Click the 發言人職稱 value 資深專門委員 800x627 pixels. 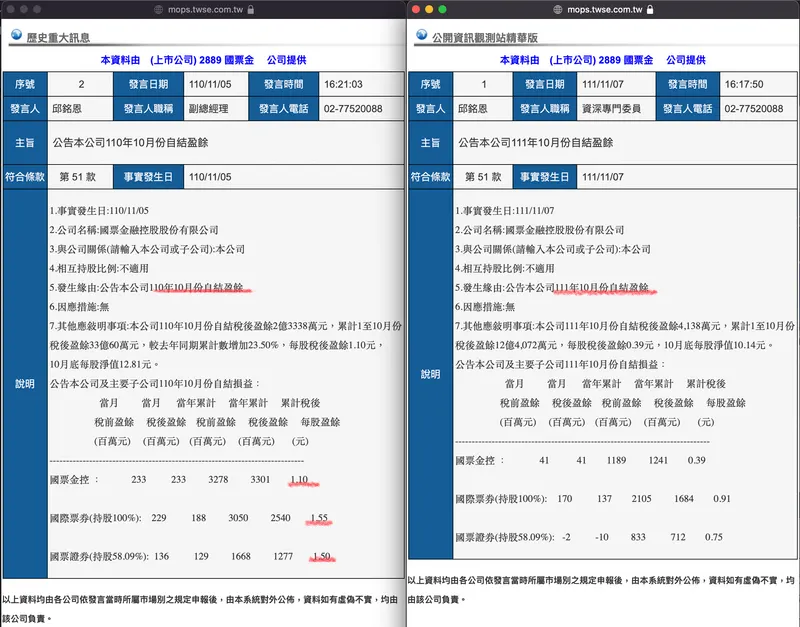(611, 109)
